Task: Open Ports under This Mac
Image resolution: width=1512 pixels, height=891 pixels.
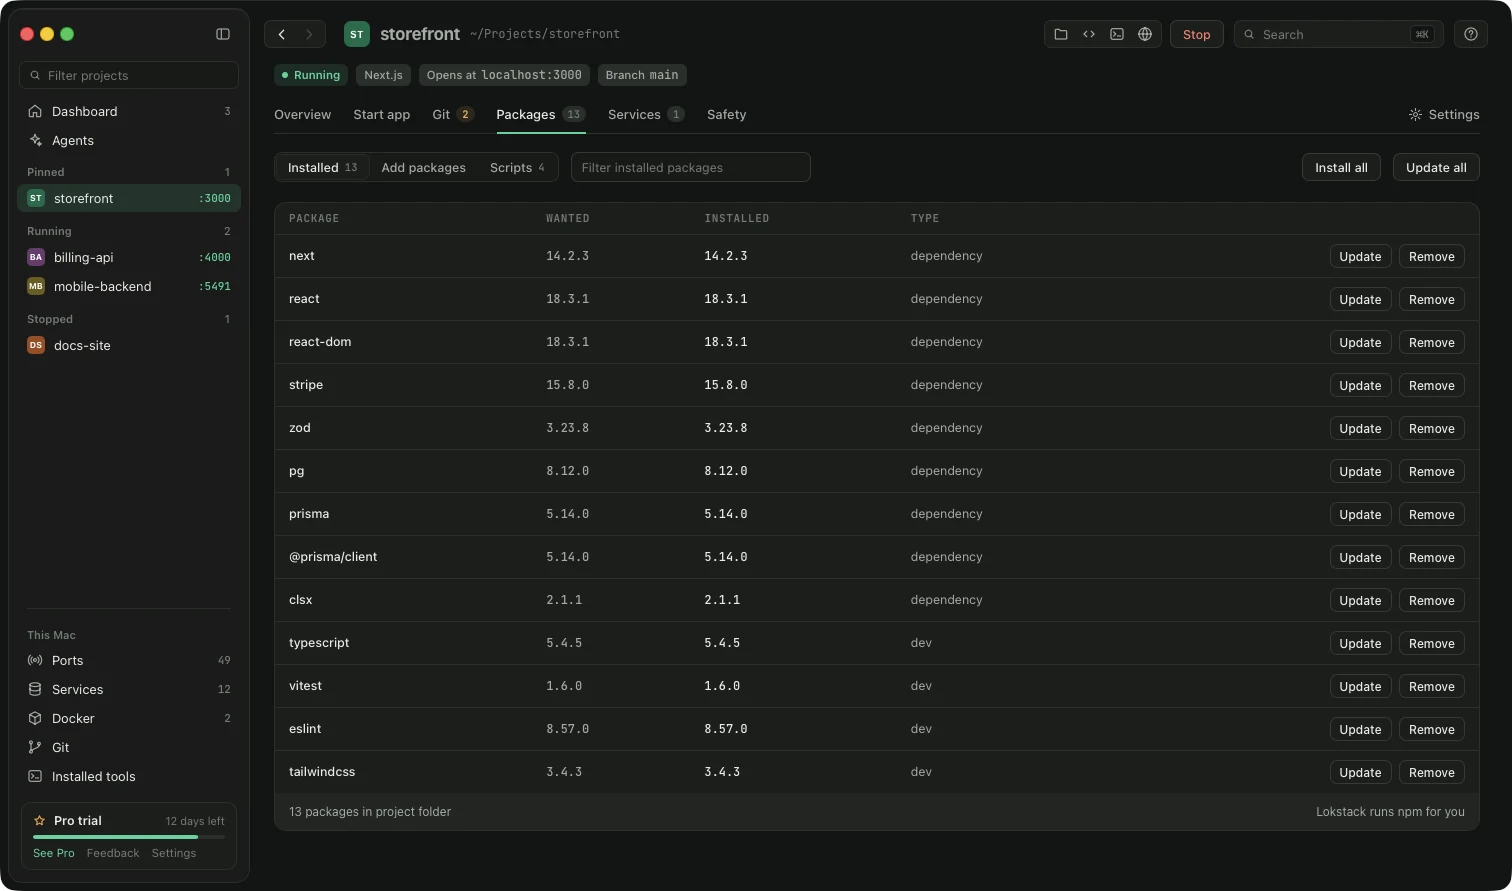Action: coord(129,660)
